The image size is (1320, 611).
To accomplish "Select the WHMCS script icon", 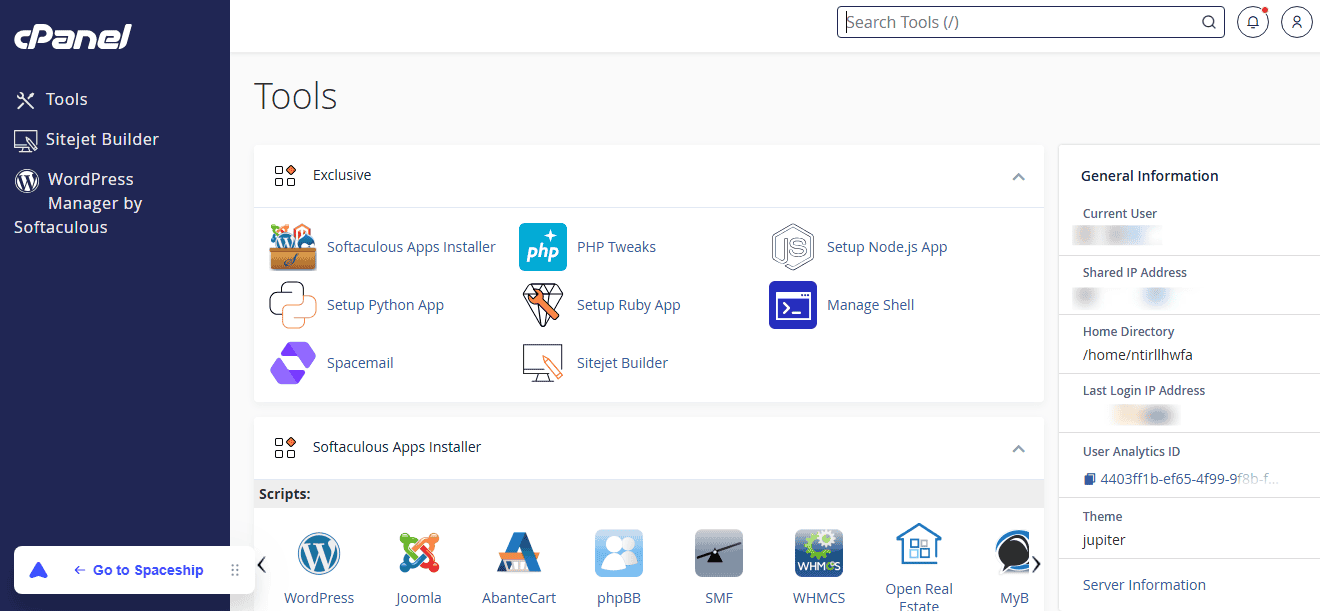I will pos(819,553).
